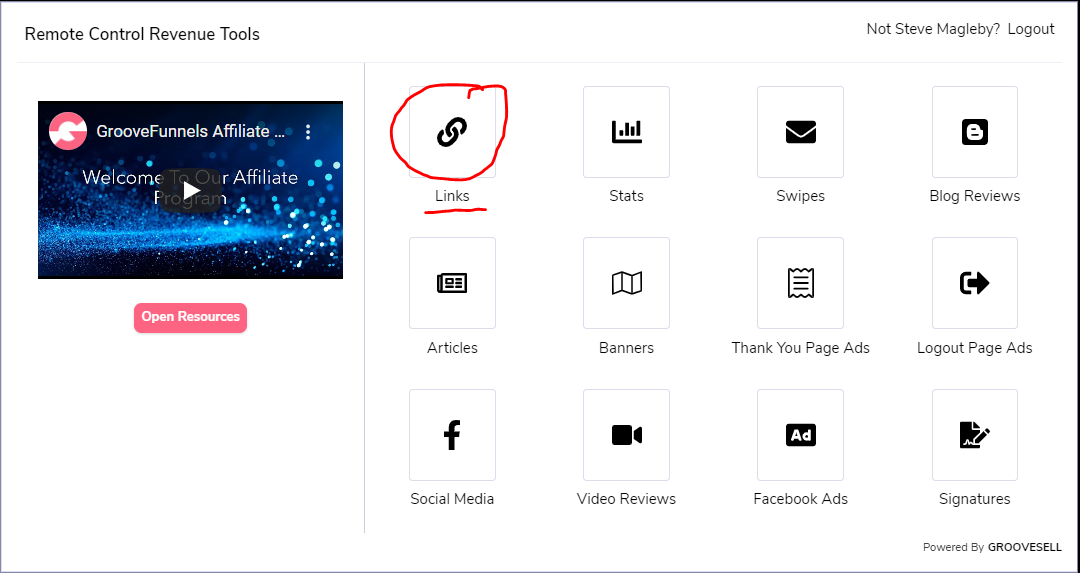Image resolution: width=1080 pixels, height=573 pixels.
Task: Click the Signatures label text
Action: tap(975, 499)
